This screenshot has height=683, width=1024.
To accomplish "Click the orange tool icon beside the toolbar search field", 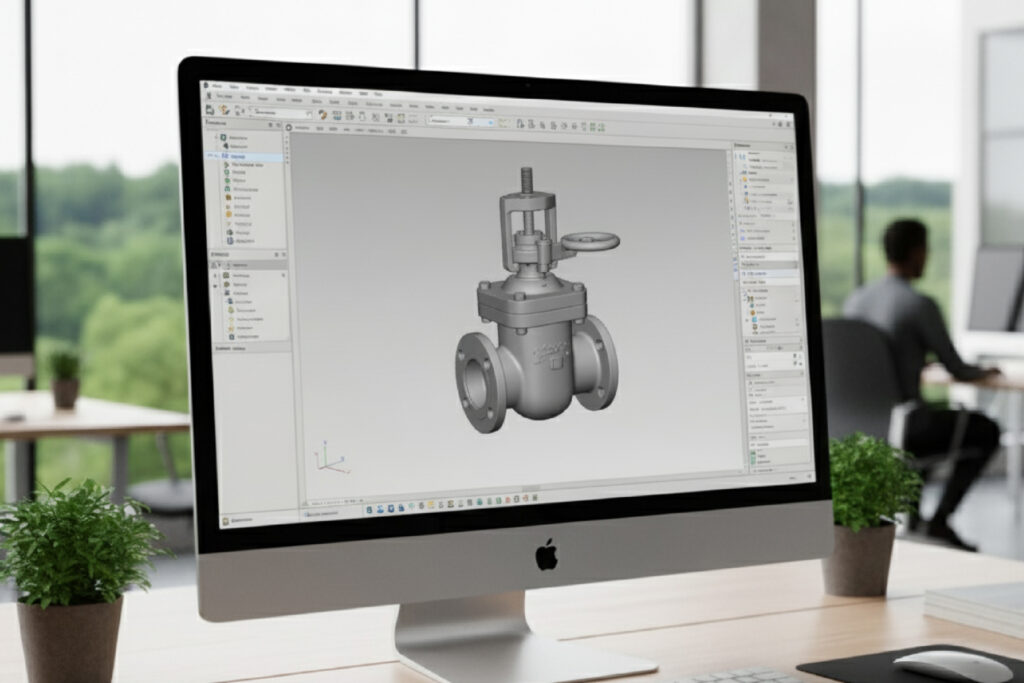I will 322,115.
